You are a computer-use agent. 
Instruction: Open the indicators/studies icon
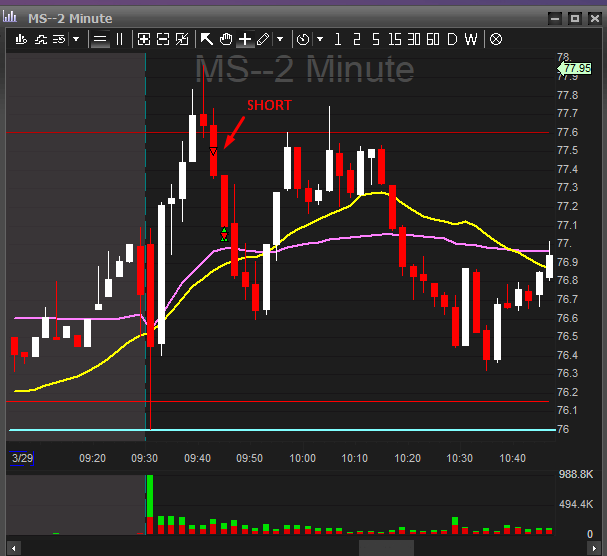[x=41, y=39]
